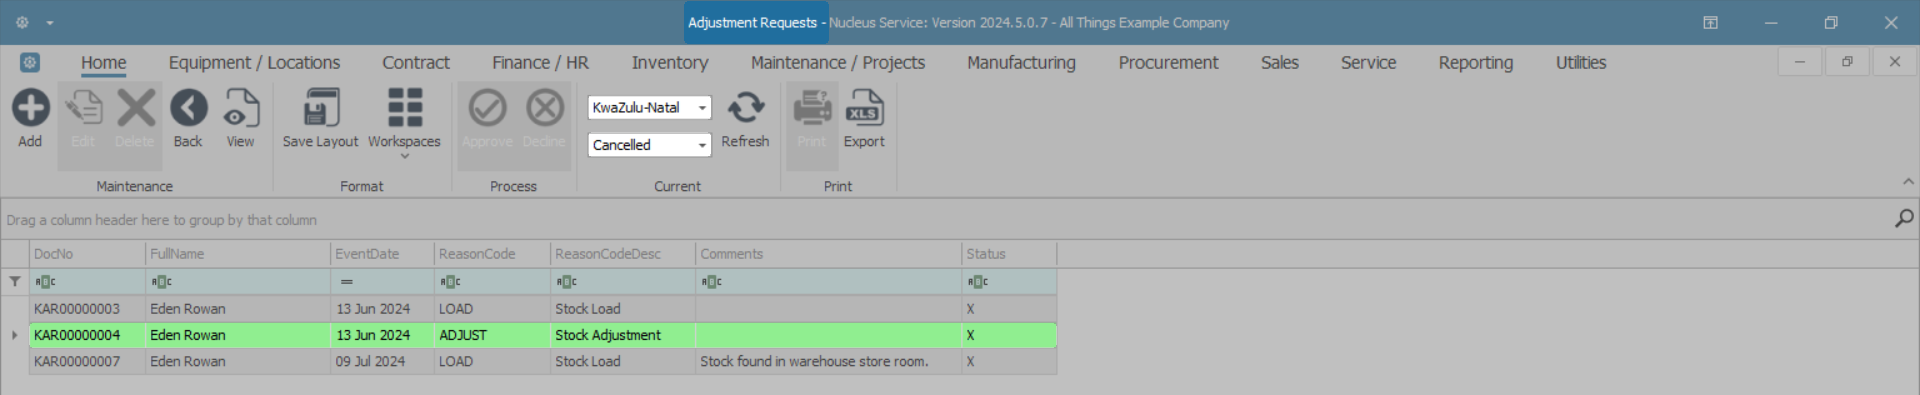1920x395 pixels.
Task: Click the Print icon in ribbon
Action: 812,108
